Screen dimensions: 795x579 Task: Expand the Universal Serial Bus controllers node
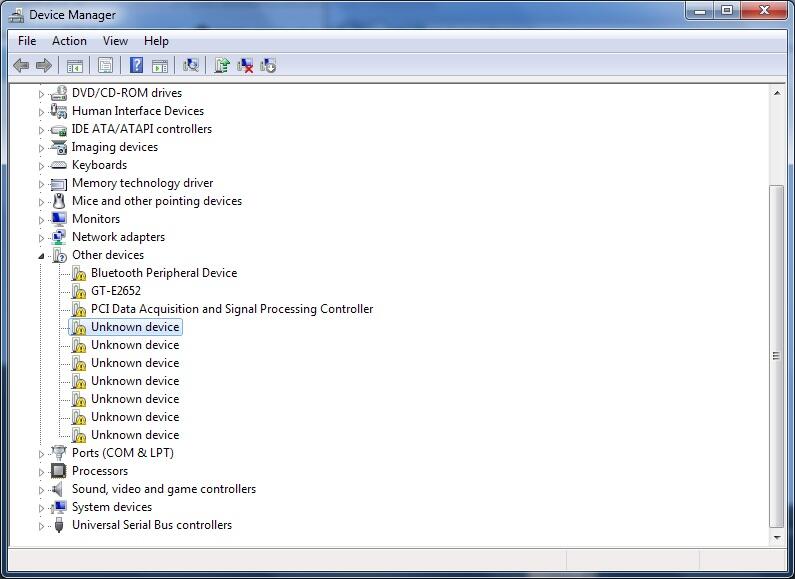click(x=42, y=526)
